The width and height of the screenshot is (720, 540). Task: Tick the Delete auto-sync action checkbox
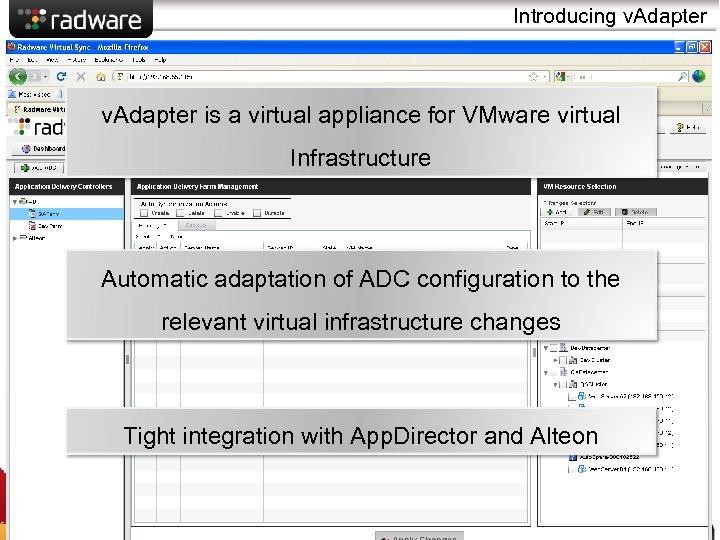[x=180, y=213]
